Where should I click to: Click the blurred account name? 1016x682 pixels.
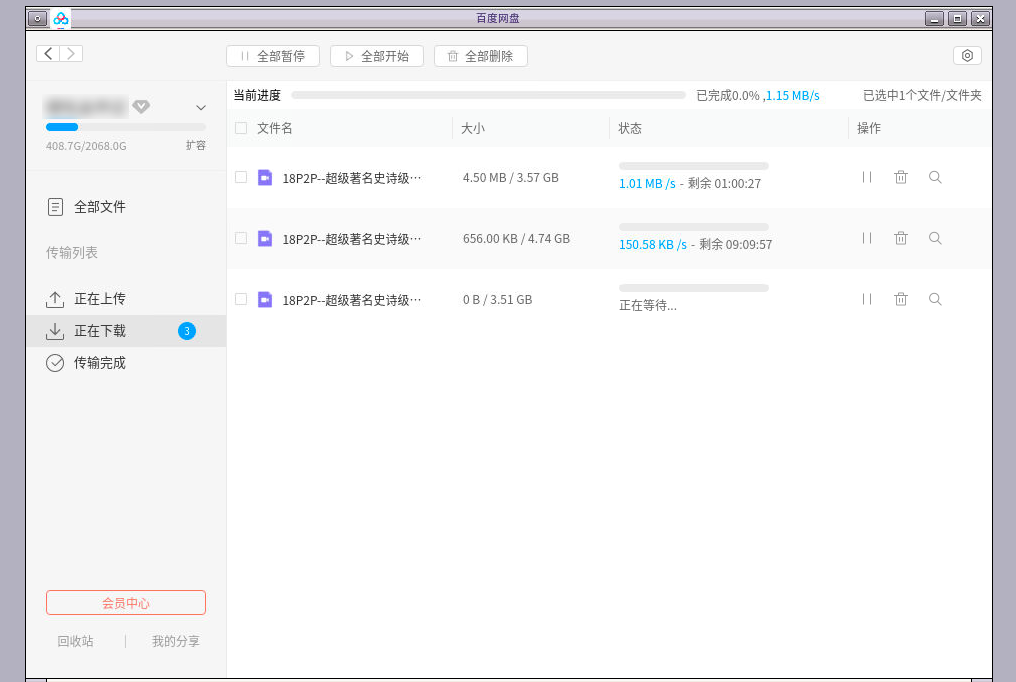[86, 106]
